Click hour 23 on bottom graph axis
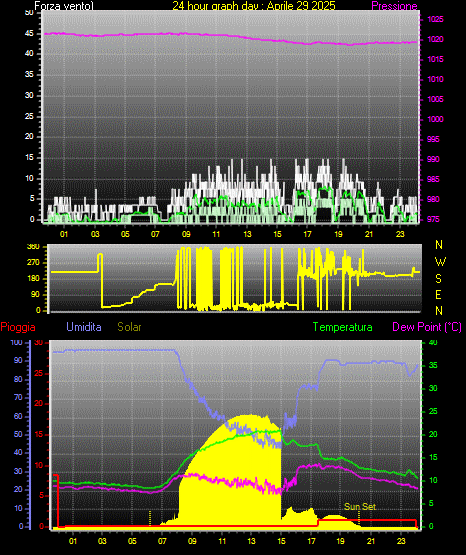Viewport: 466px width, 555px height. 400,541
